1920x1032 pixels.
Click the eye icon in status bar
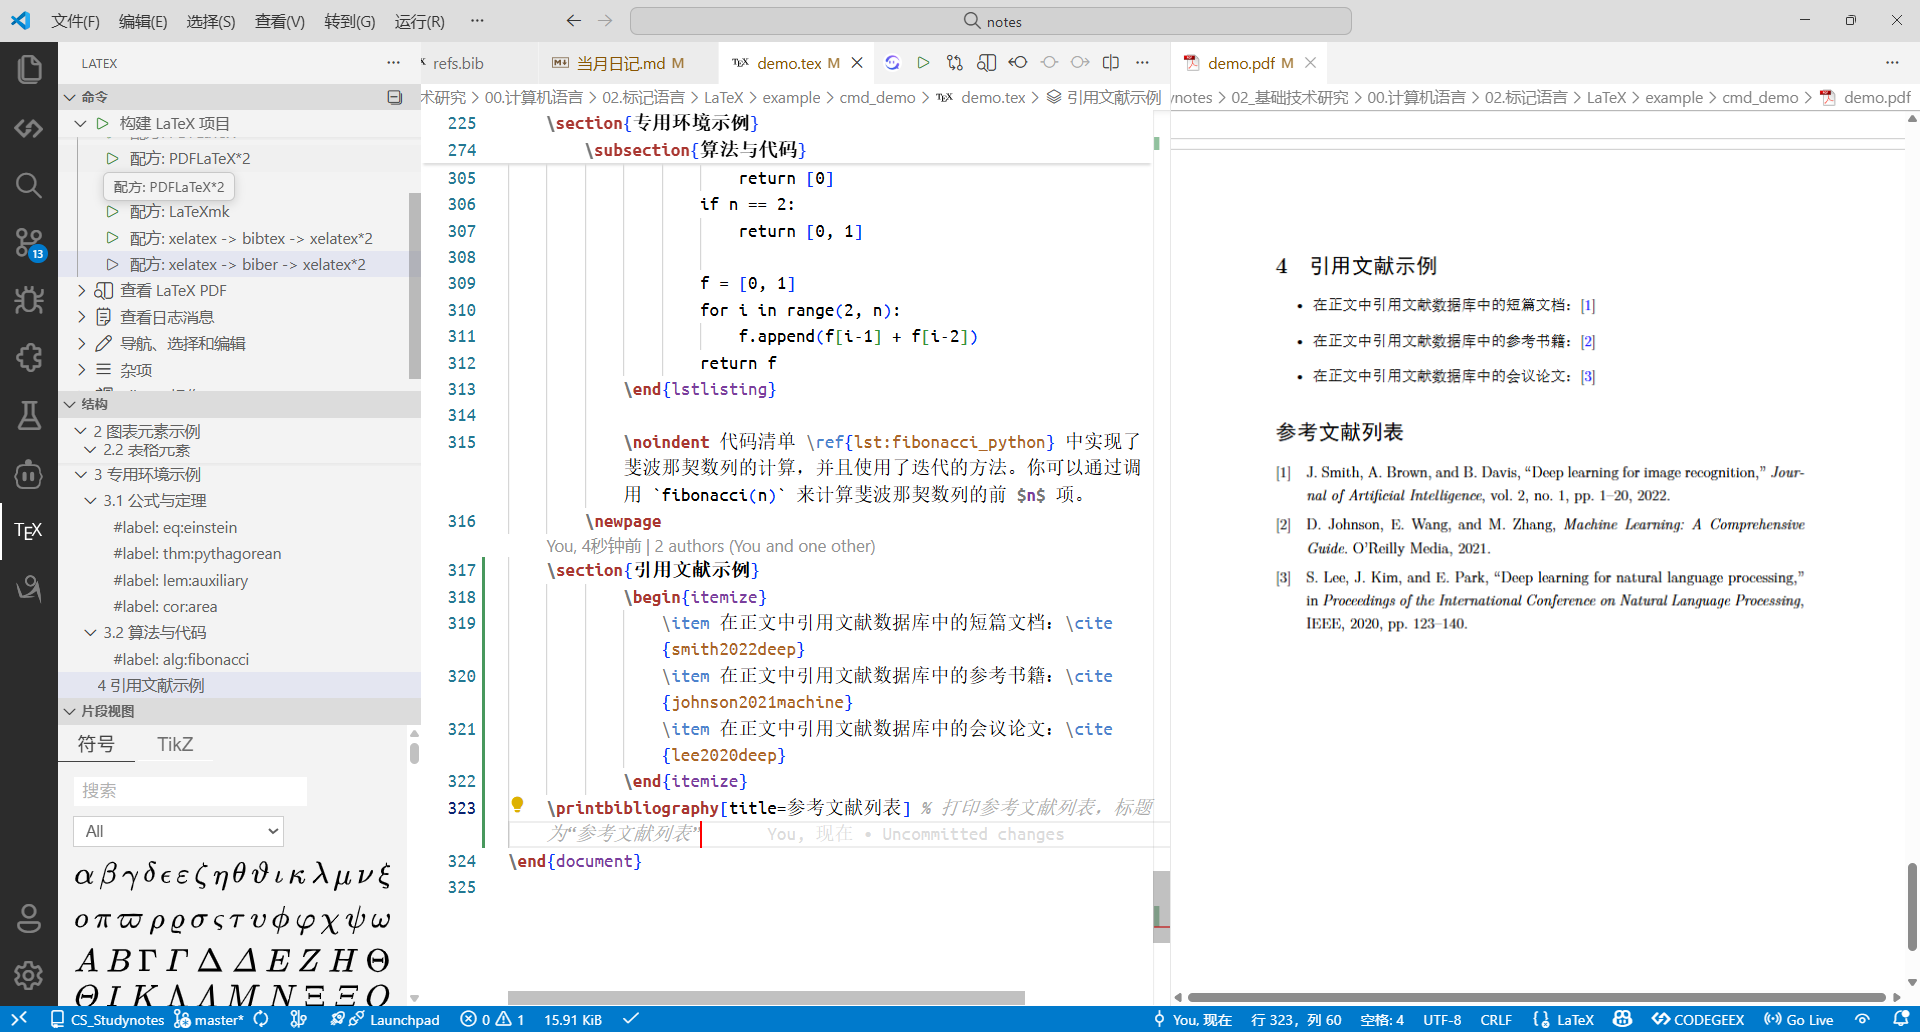pyautogui.click(x=1862, y=1019)
